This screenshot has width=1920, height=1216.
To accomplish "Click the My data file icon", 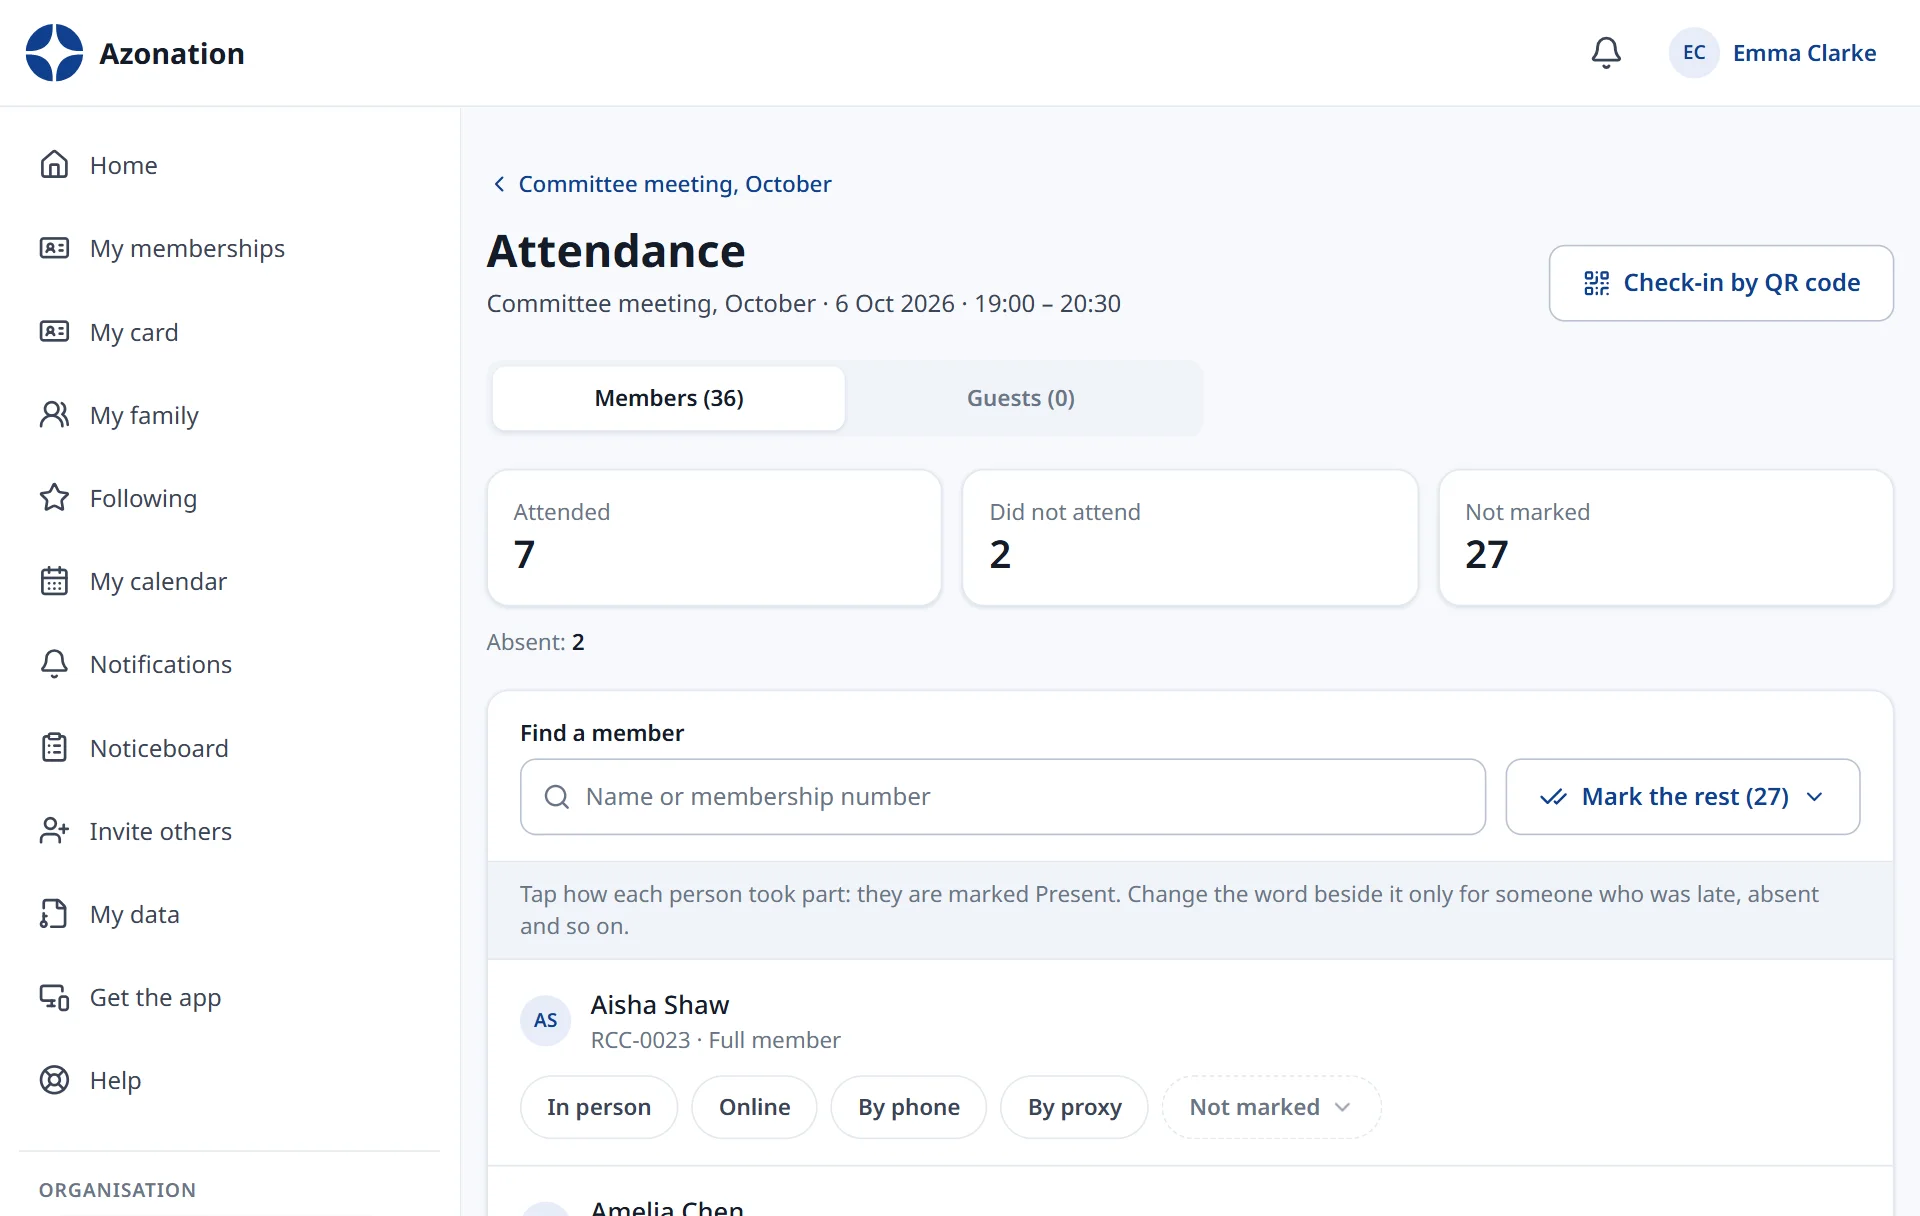I will [x=54, y=914].
